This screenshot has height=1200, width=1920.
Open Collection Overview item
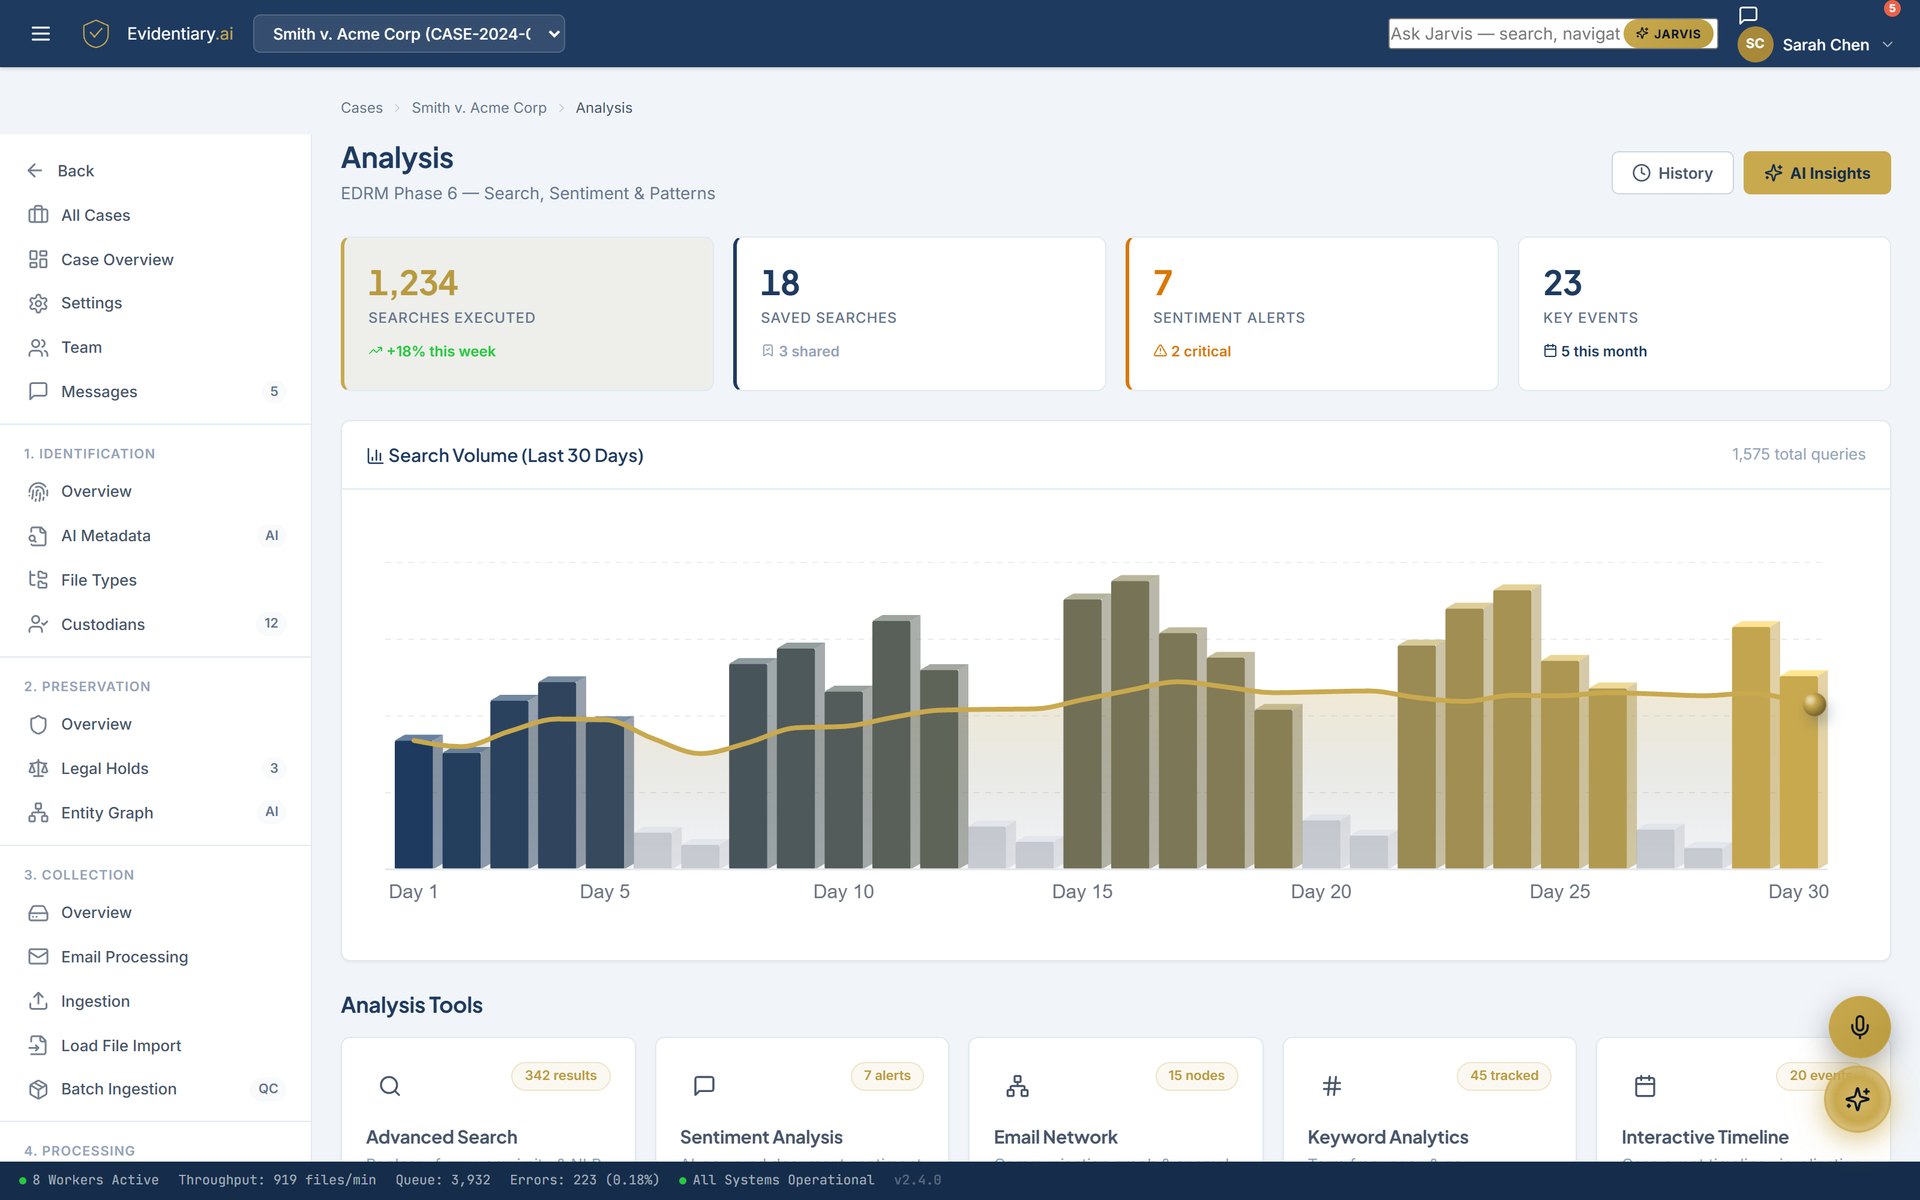pos(155,912)
